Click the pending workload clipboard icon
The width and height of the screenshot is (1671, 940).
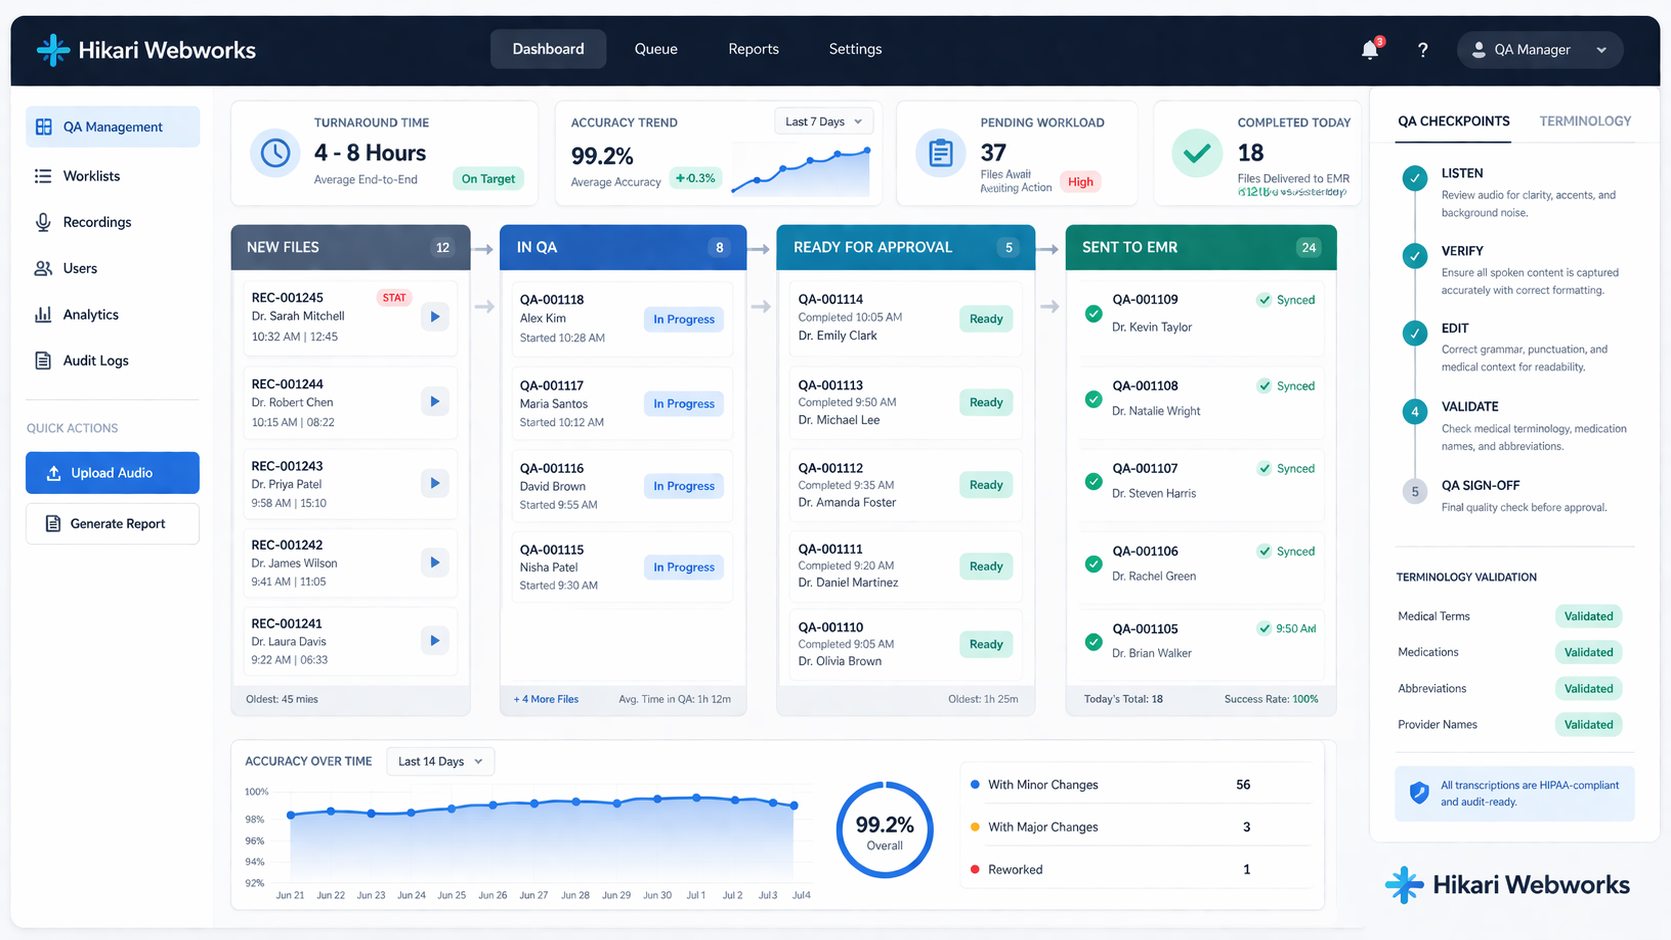940,153
